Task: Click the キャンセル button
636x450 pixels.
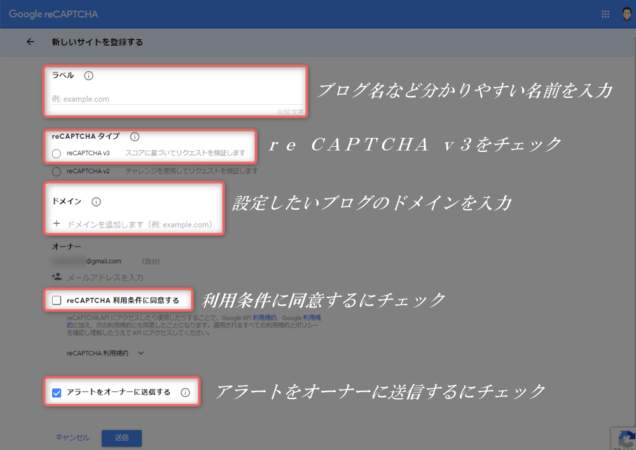Action: 72,437
